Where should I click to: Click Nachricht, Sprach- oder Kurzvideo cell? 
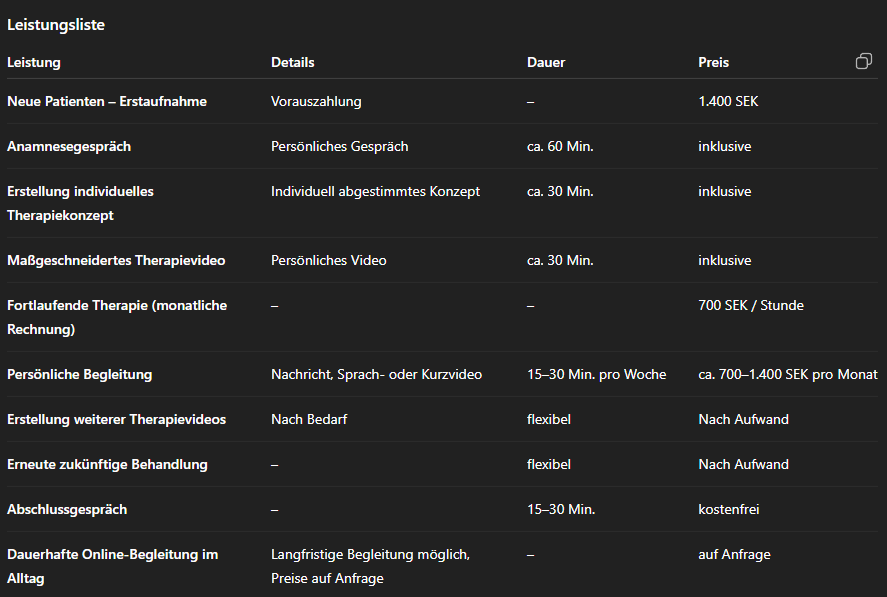coord(376,375)
